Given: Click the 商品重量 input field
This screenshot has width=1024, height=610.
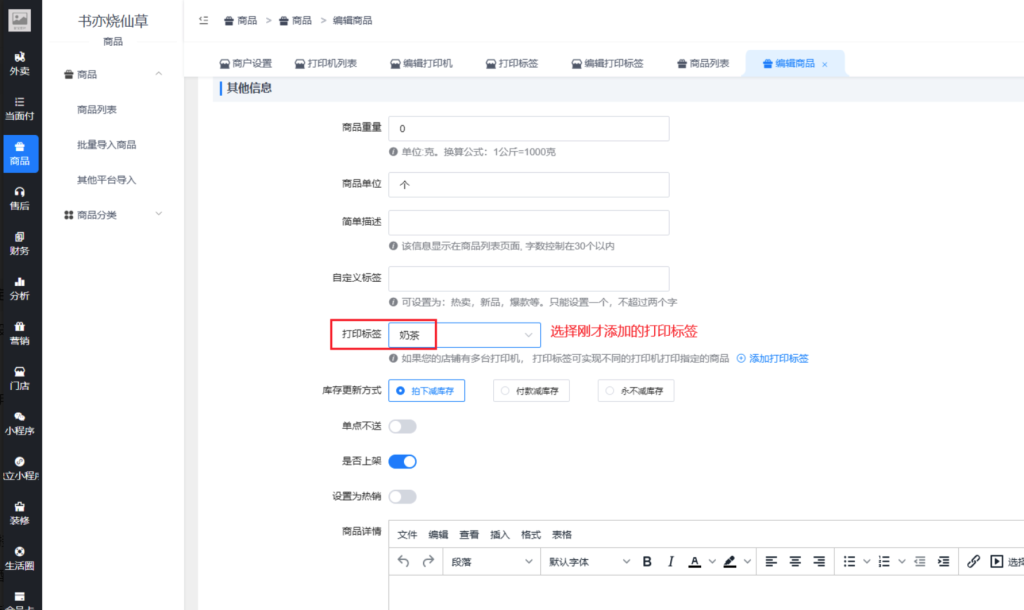Looking at the screenshot, I should click(x=528, y=129).
